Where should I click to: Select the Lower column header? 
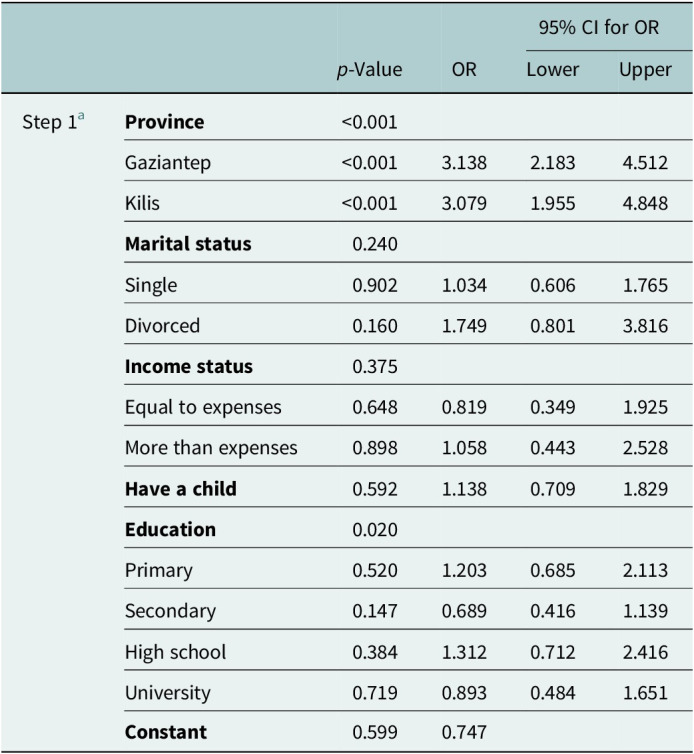click(553, 70)
